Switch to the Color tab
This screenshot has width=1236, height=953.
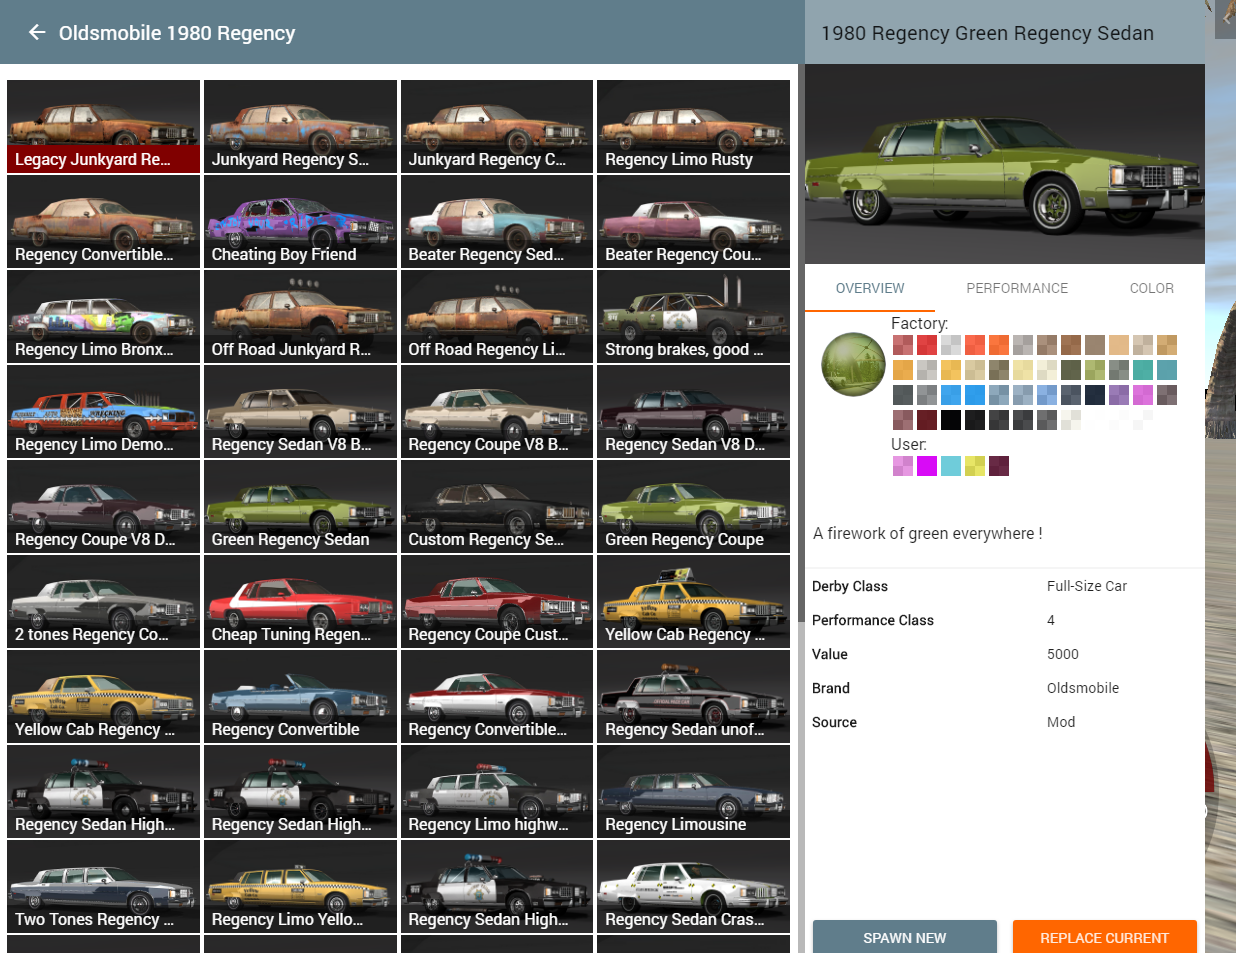click(1151, 288)
